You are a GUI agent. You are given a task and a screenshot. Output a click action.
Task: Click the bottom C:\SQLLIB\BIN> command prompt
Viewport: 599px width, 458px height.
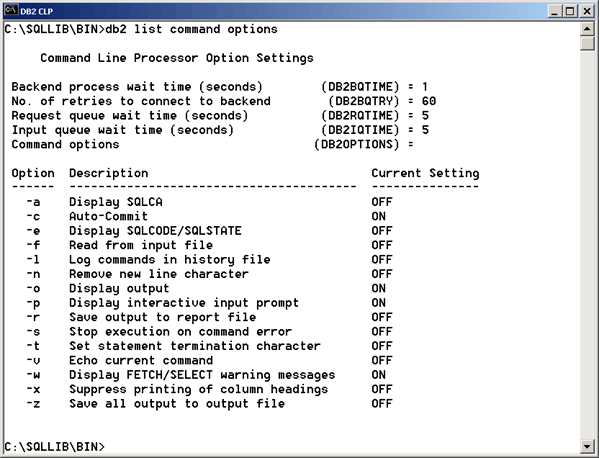[54, 446]
